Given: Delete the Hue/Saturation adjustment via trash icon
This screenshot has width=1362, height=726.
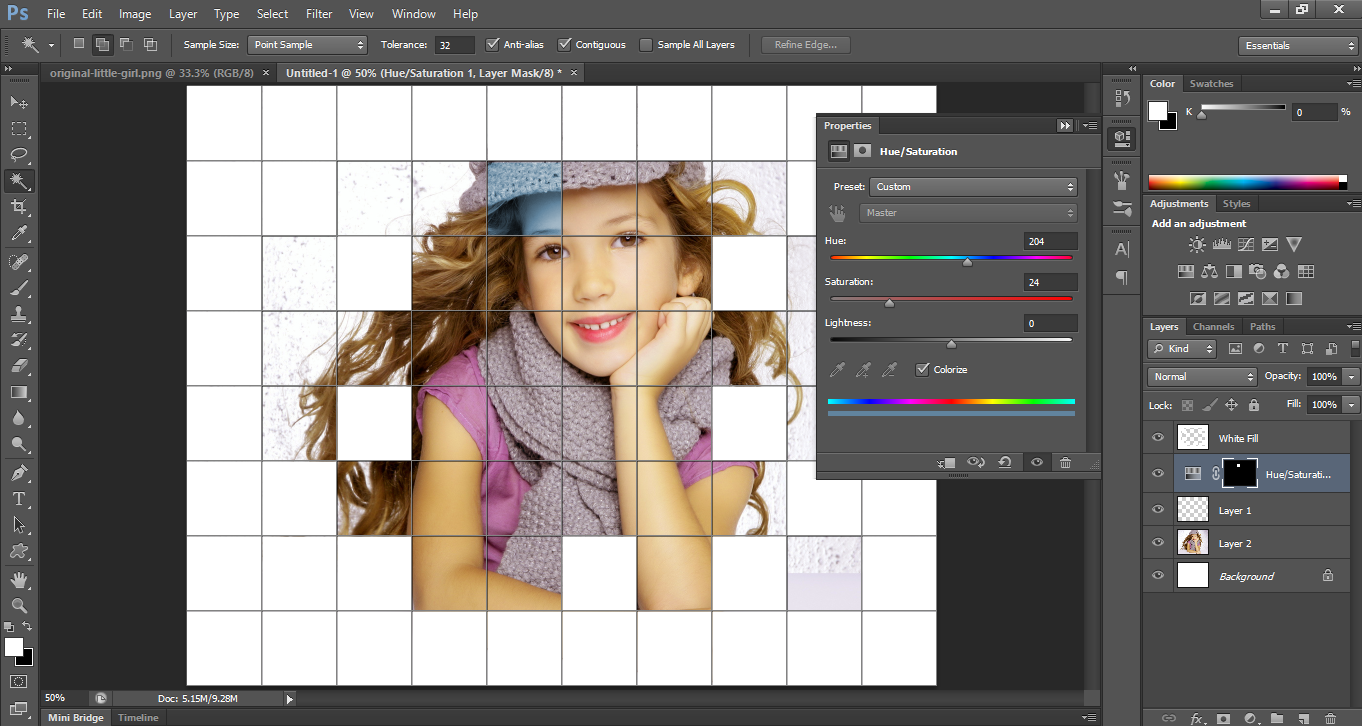Looking at the screenshot, I should (x=1065, y=462).
